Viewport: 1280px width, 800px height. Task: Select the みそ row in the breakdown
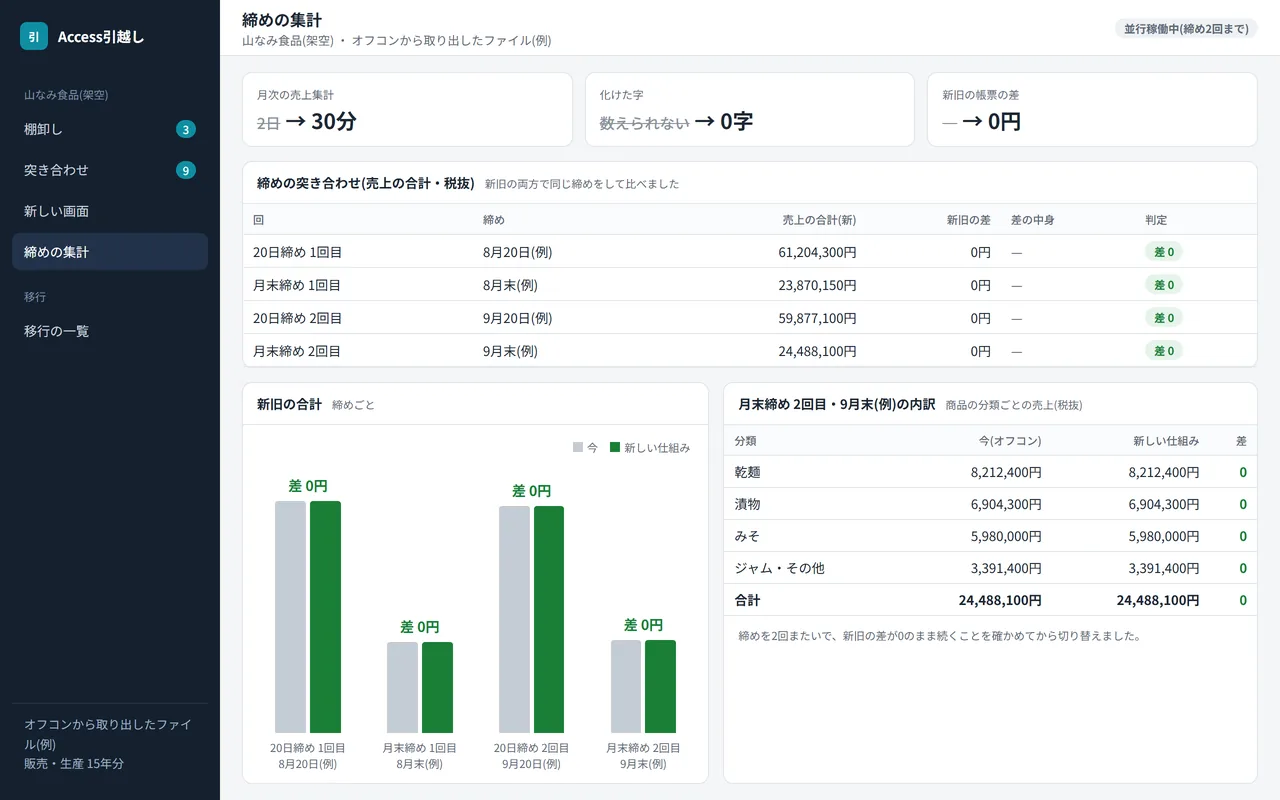(x=990, y=536)
